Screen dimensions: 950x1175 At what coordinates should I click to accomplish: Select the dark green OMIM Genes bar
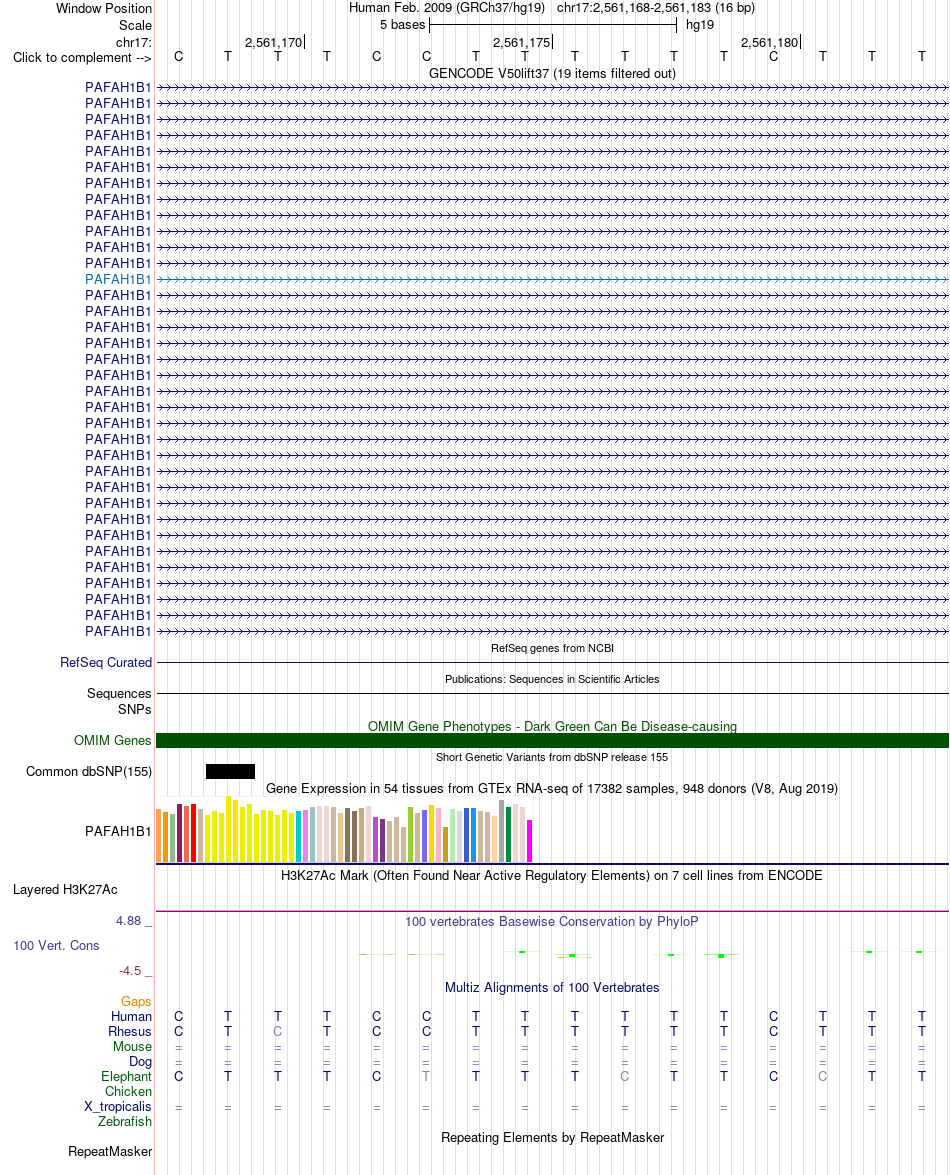[x=552, y=740]
